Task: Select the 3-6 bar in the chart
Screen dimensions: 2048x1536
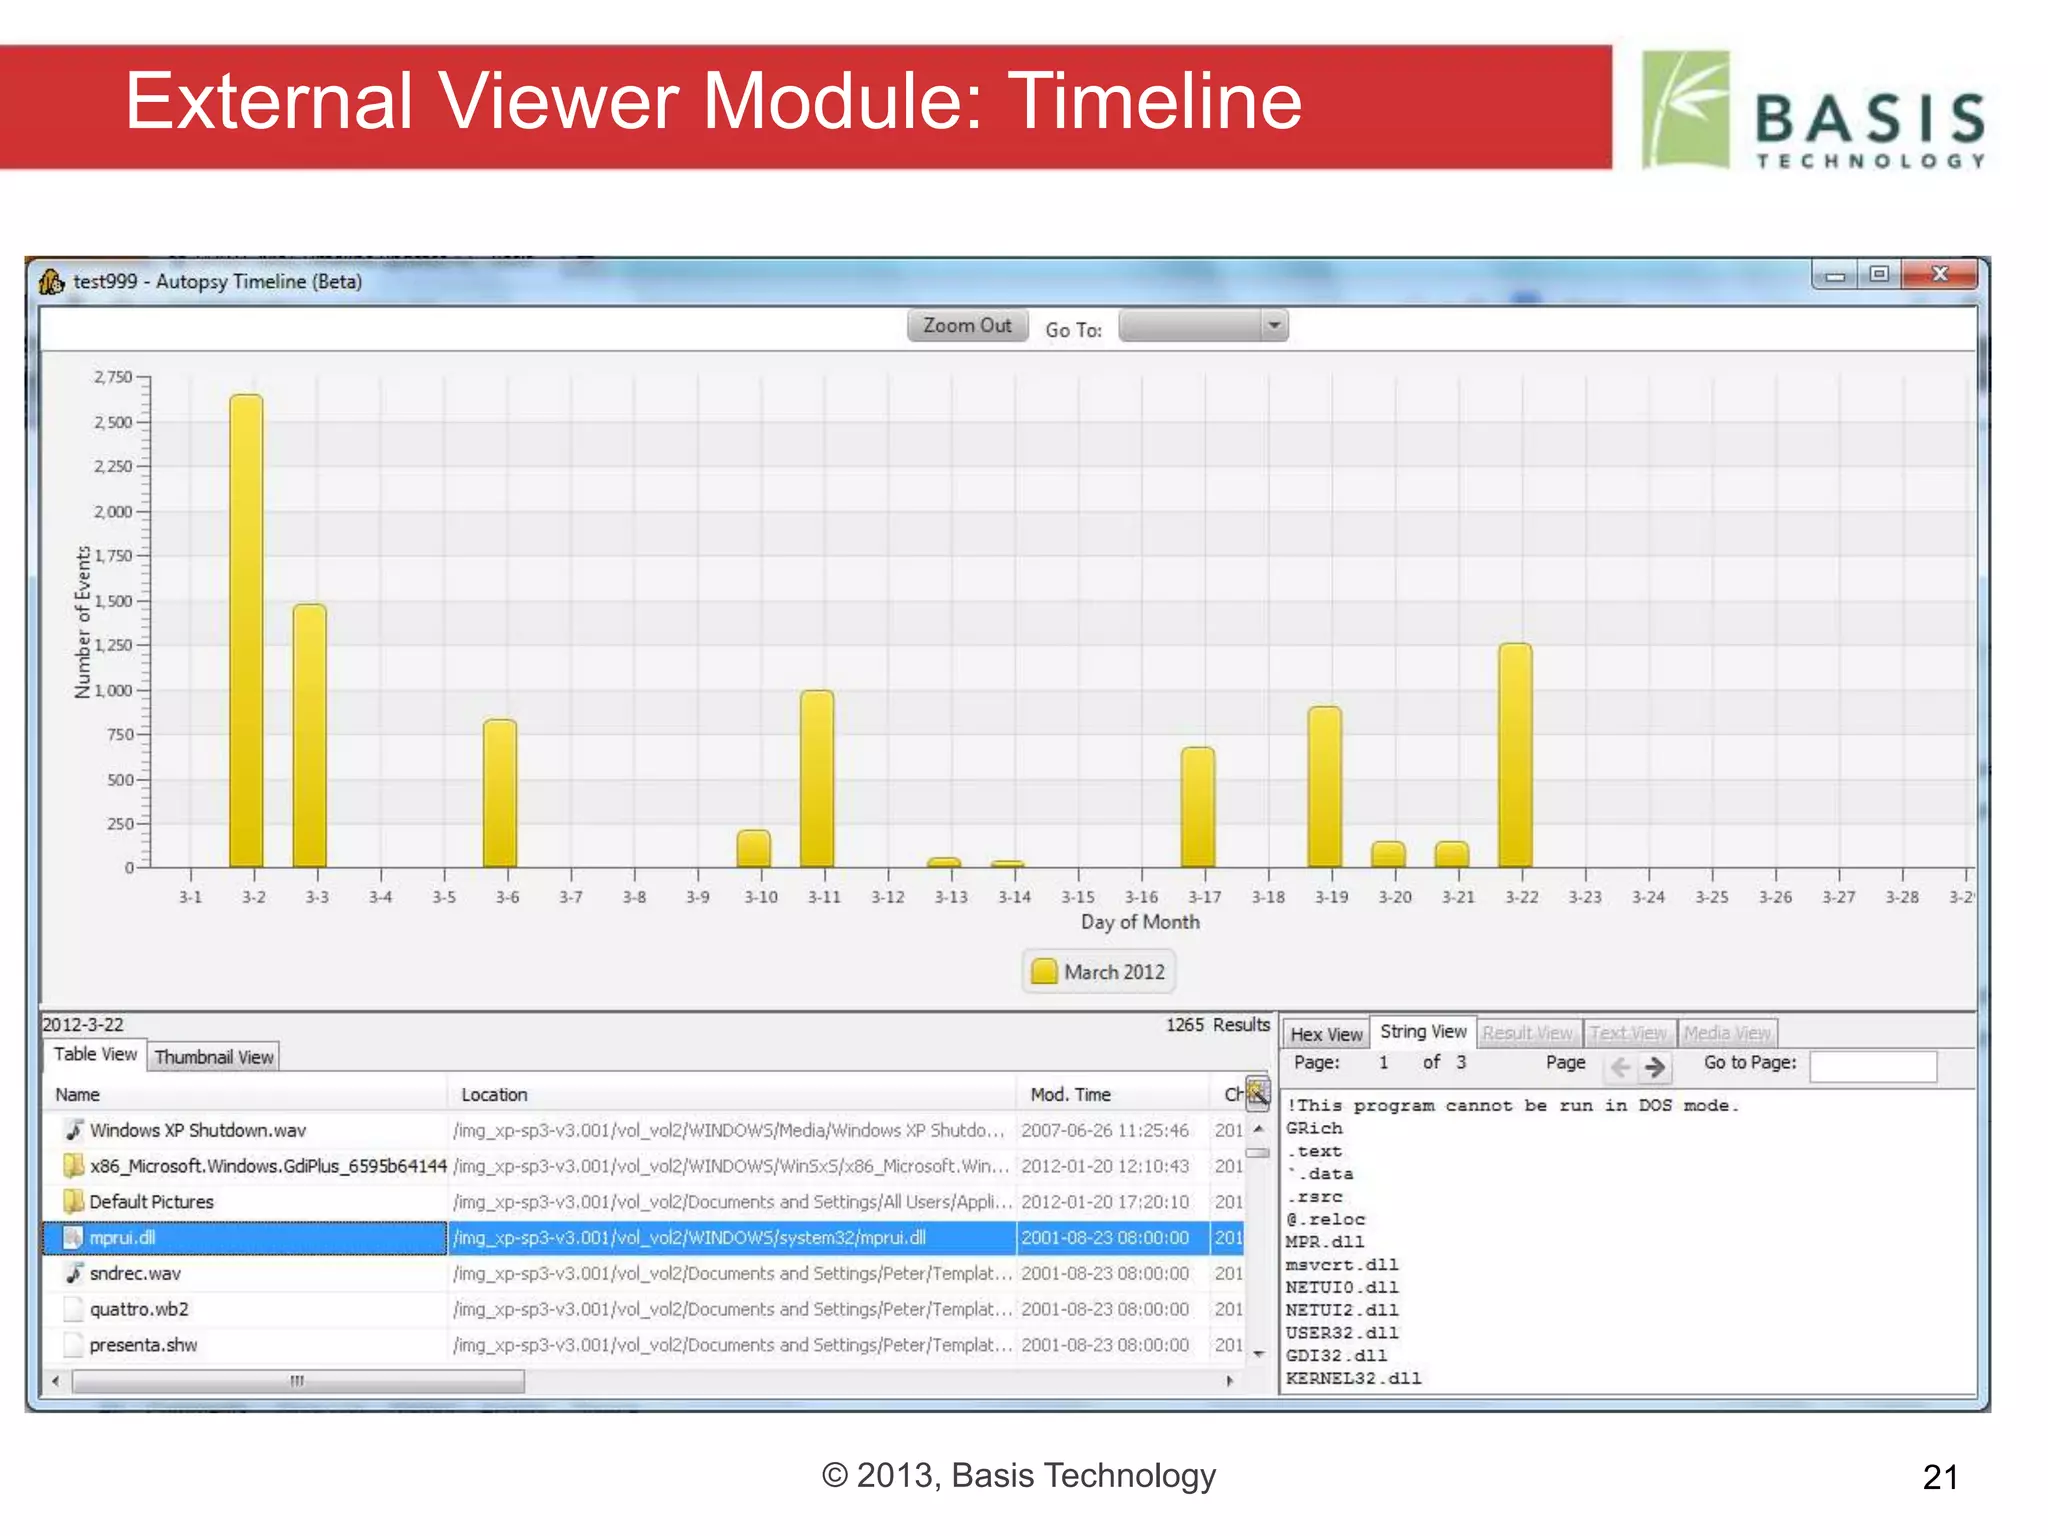Action: tap(500, 793)
